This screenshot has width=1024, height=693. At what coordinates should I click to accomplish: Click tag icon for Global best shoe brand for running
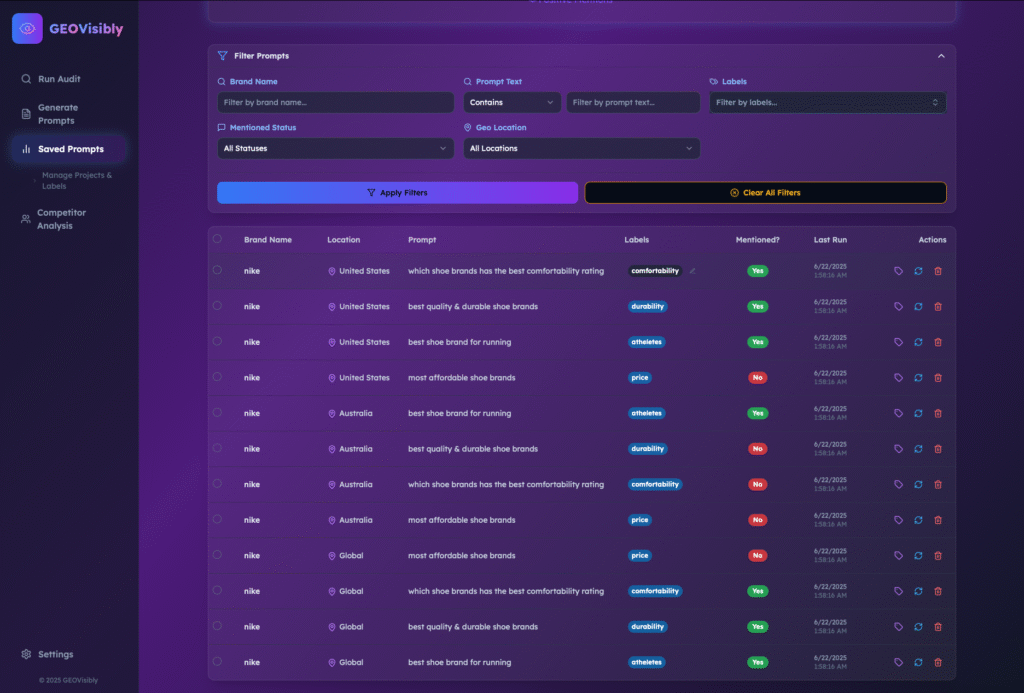coord(898,662)
